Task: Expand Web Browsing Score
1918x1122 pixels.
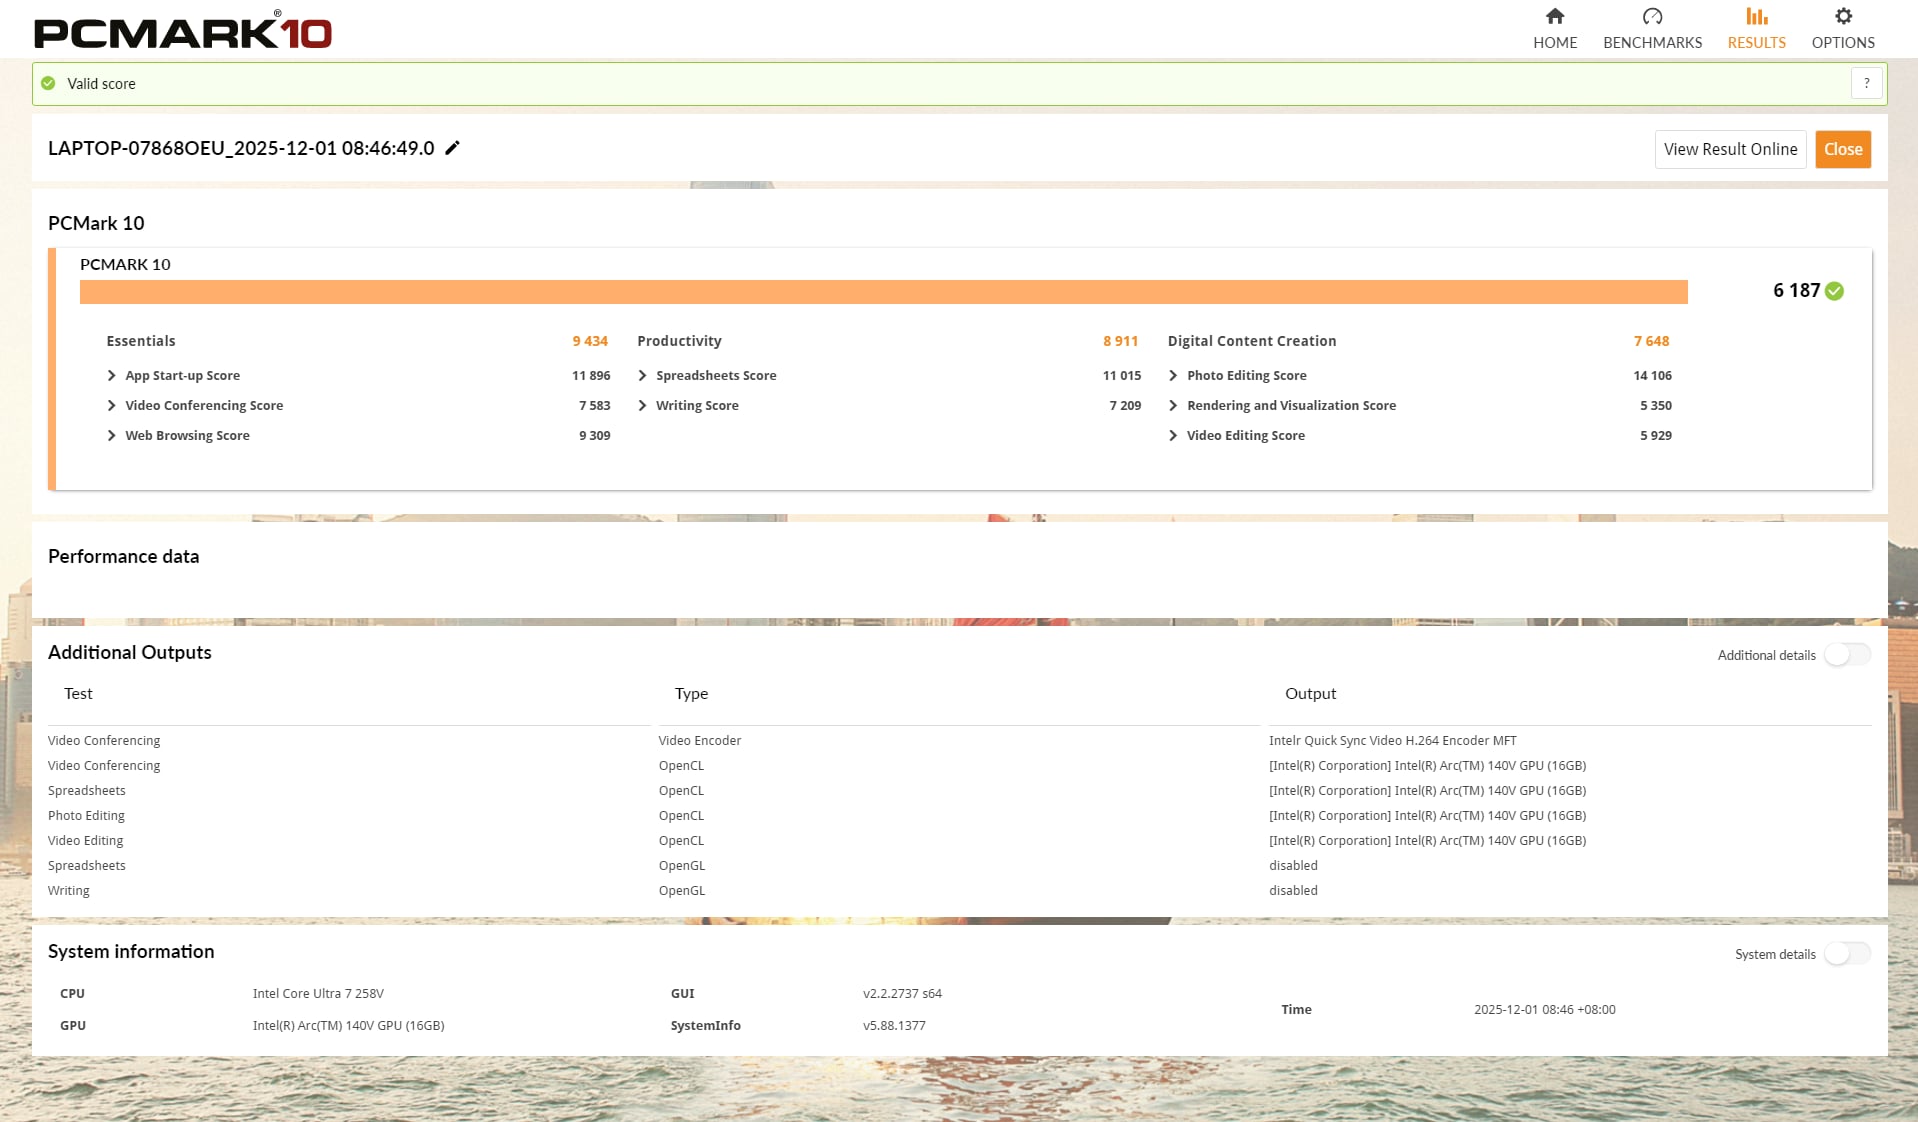Action: (111, 436)
